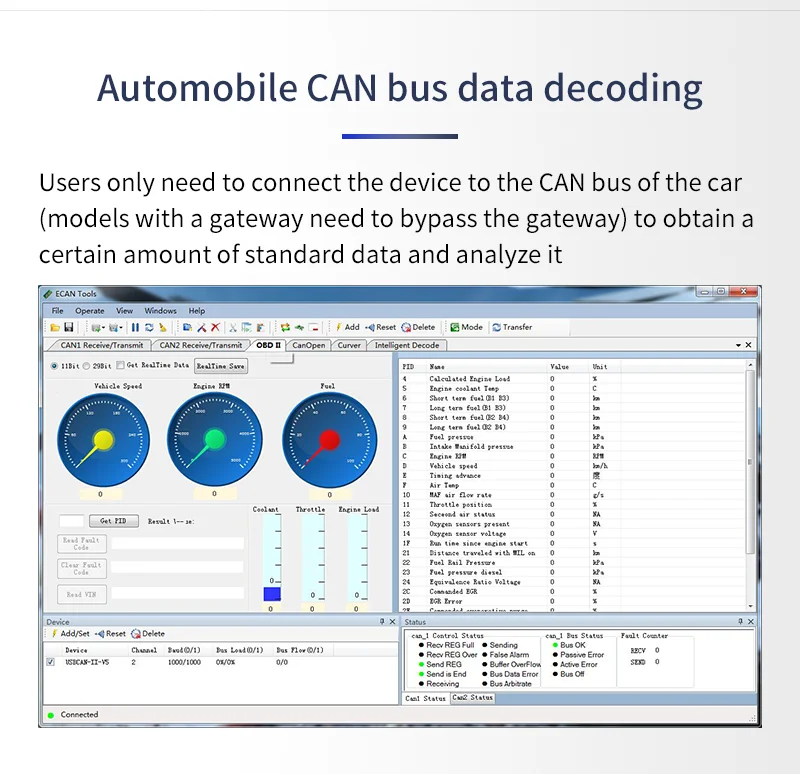Enable Get RealTime Data checkbox
Image resolution: width=800 pixels, height=774 pixels.
click(x=120, y=366)
